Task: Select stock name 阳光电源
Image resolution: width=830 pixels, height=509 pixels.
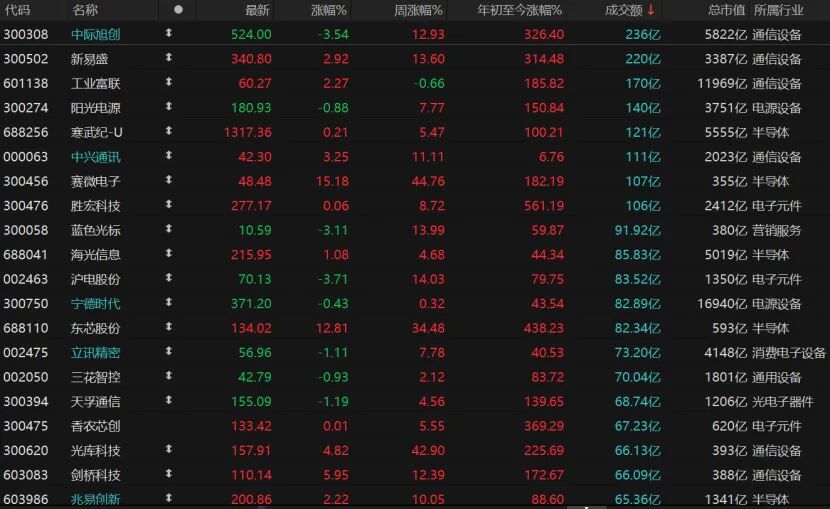Action: pos(96,108)
